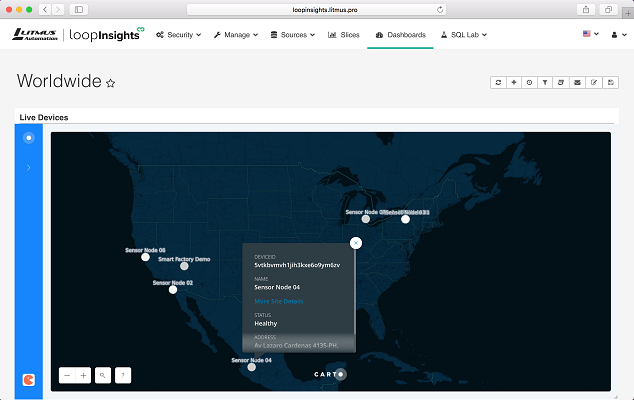This screenshot has height=400, width=634.
Task: Click the email envelope icon
Action: pyautogui.click(x=578, y=83)
